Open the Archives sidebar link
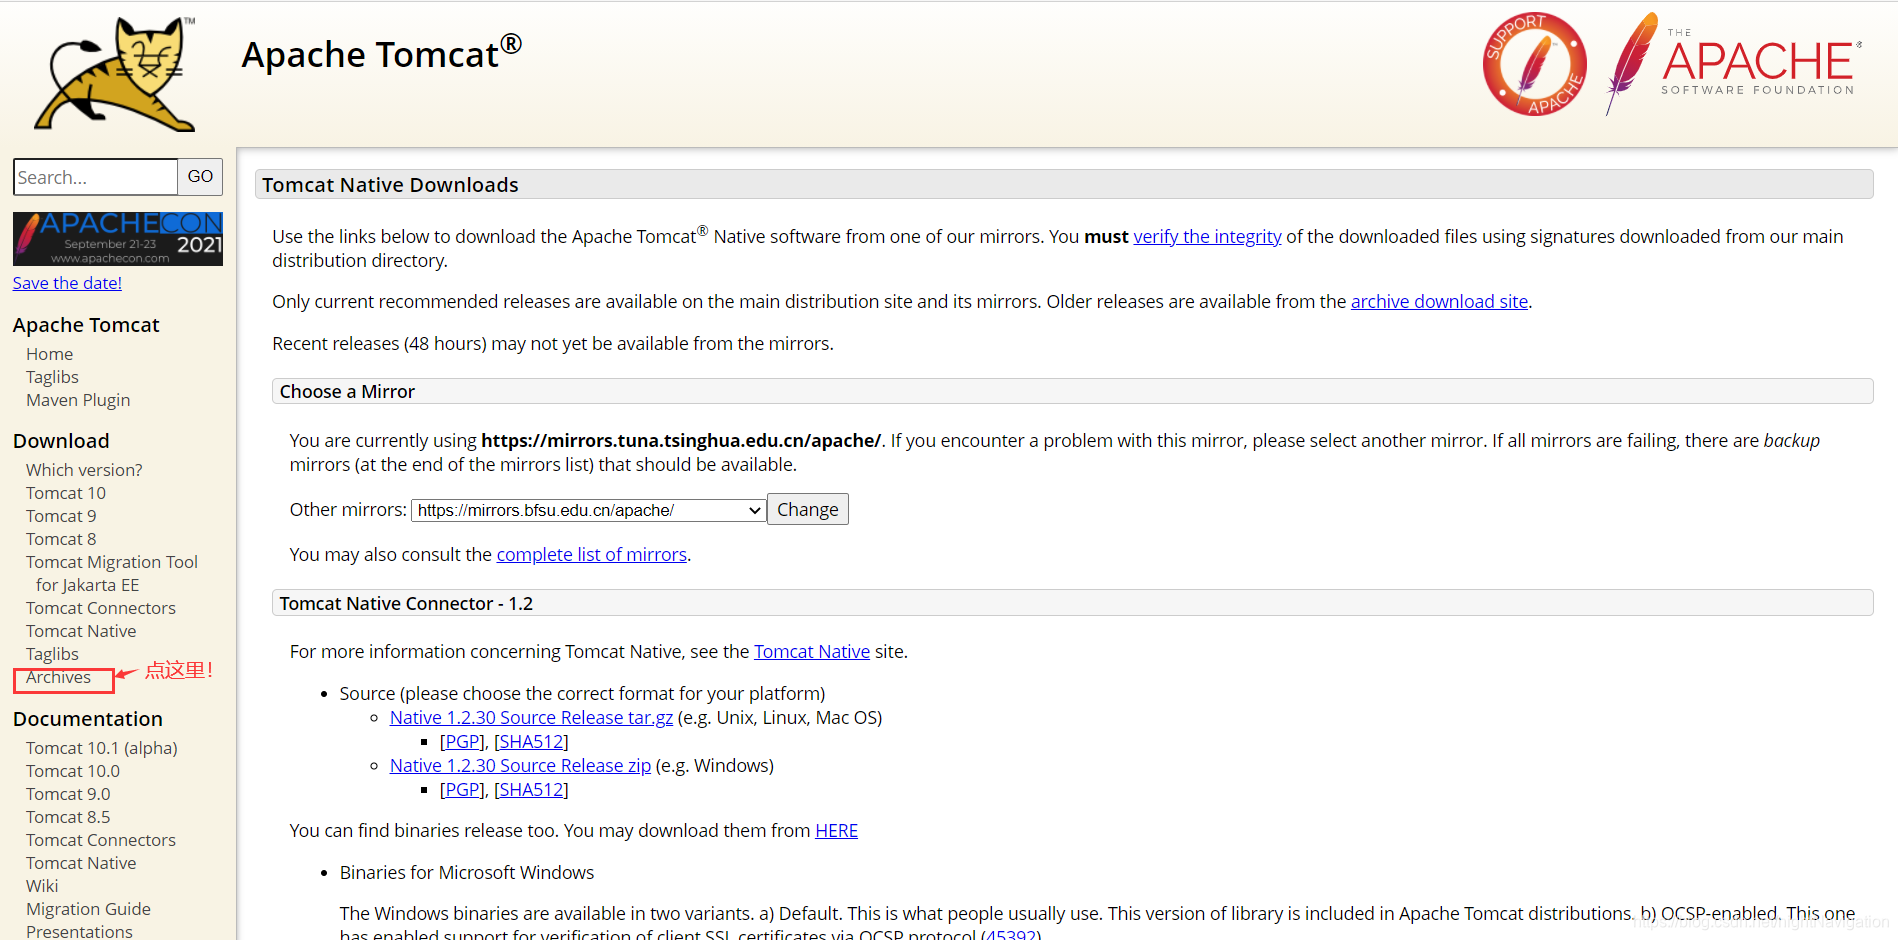This screenshot has width=1898, height=940. [58, 677]
